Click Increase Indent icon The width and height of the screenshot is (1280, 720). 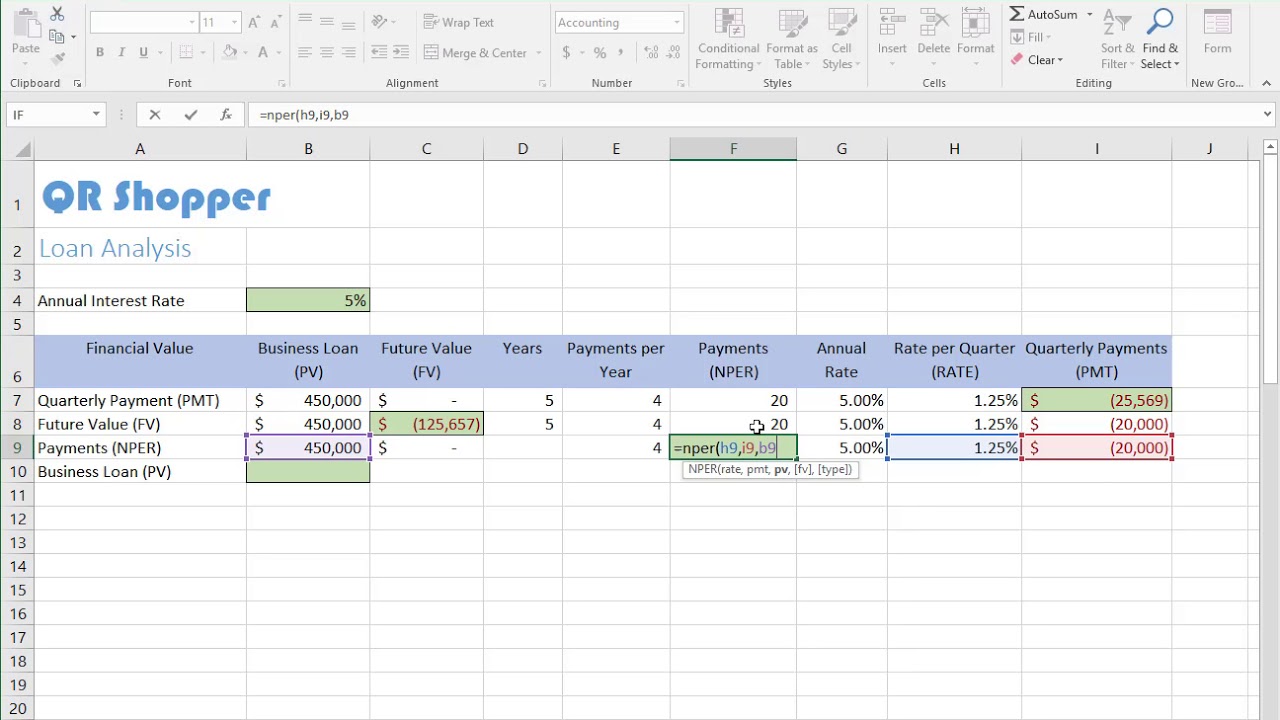399,53
